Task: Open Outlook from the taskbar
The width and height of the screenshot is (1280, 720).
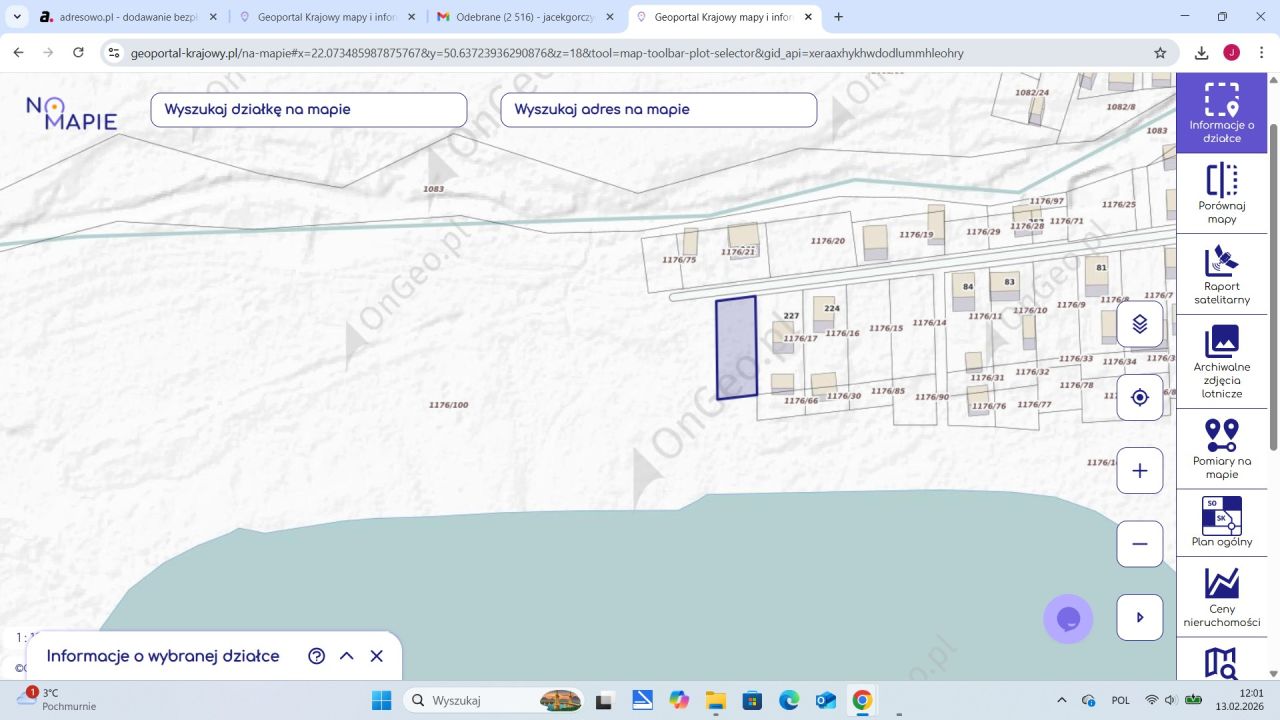Action: (826, 700)
